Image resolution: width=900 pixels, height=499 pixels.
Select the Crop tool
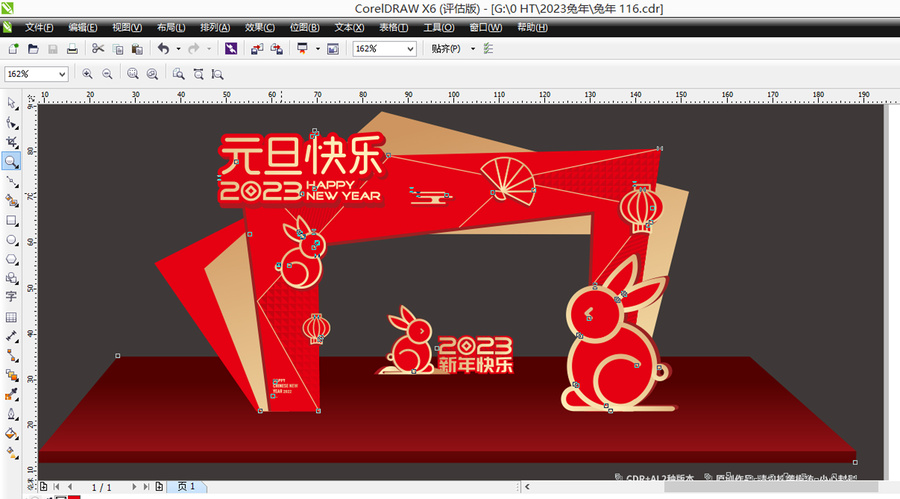pyautogui.click(x=11, y=142)
